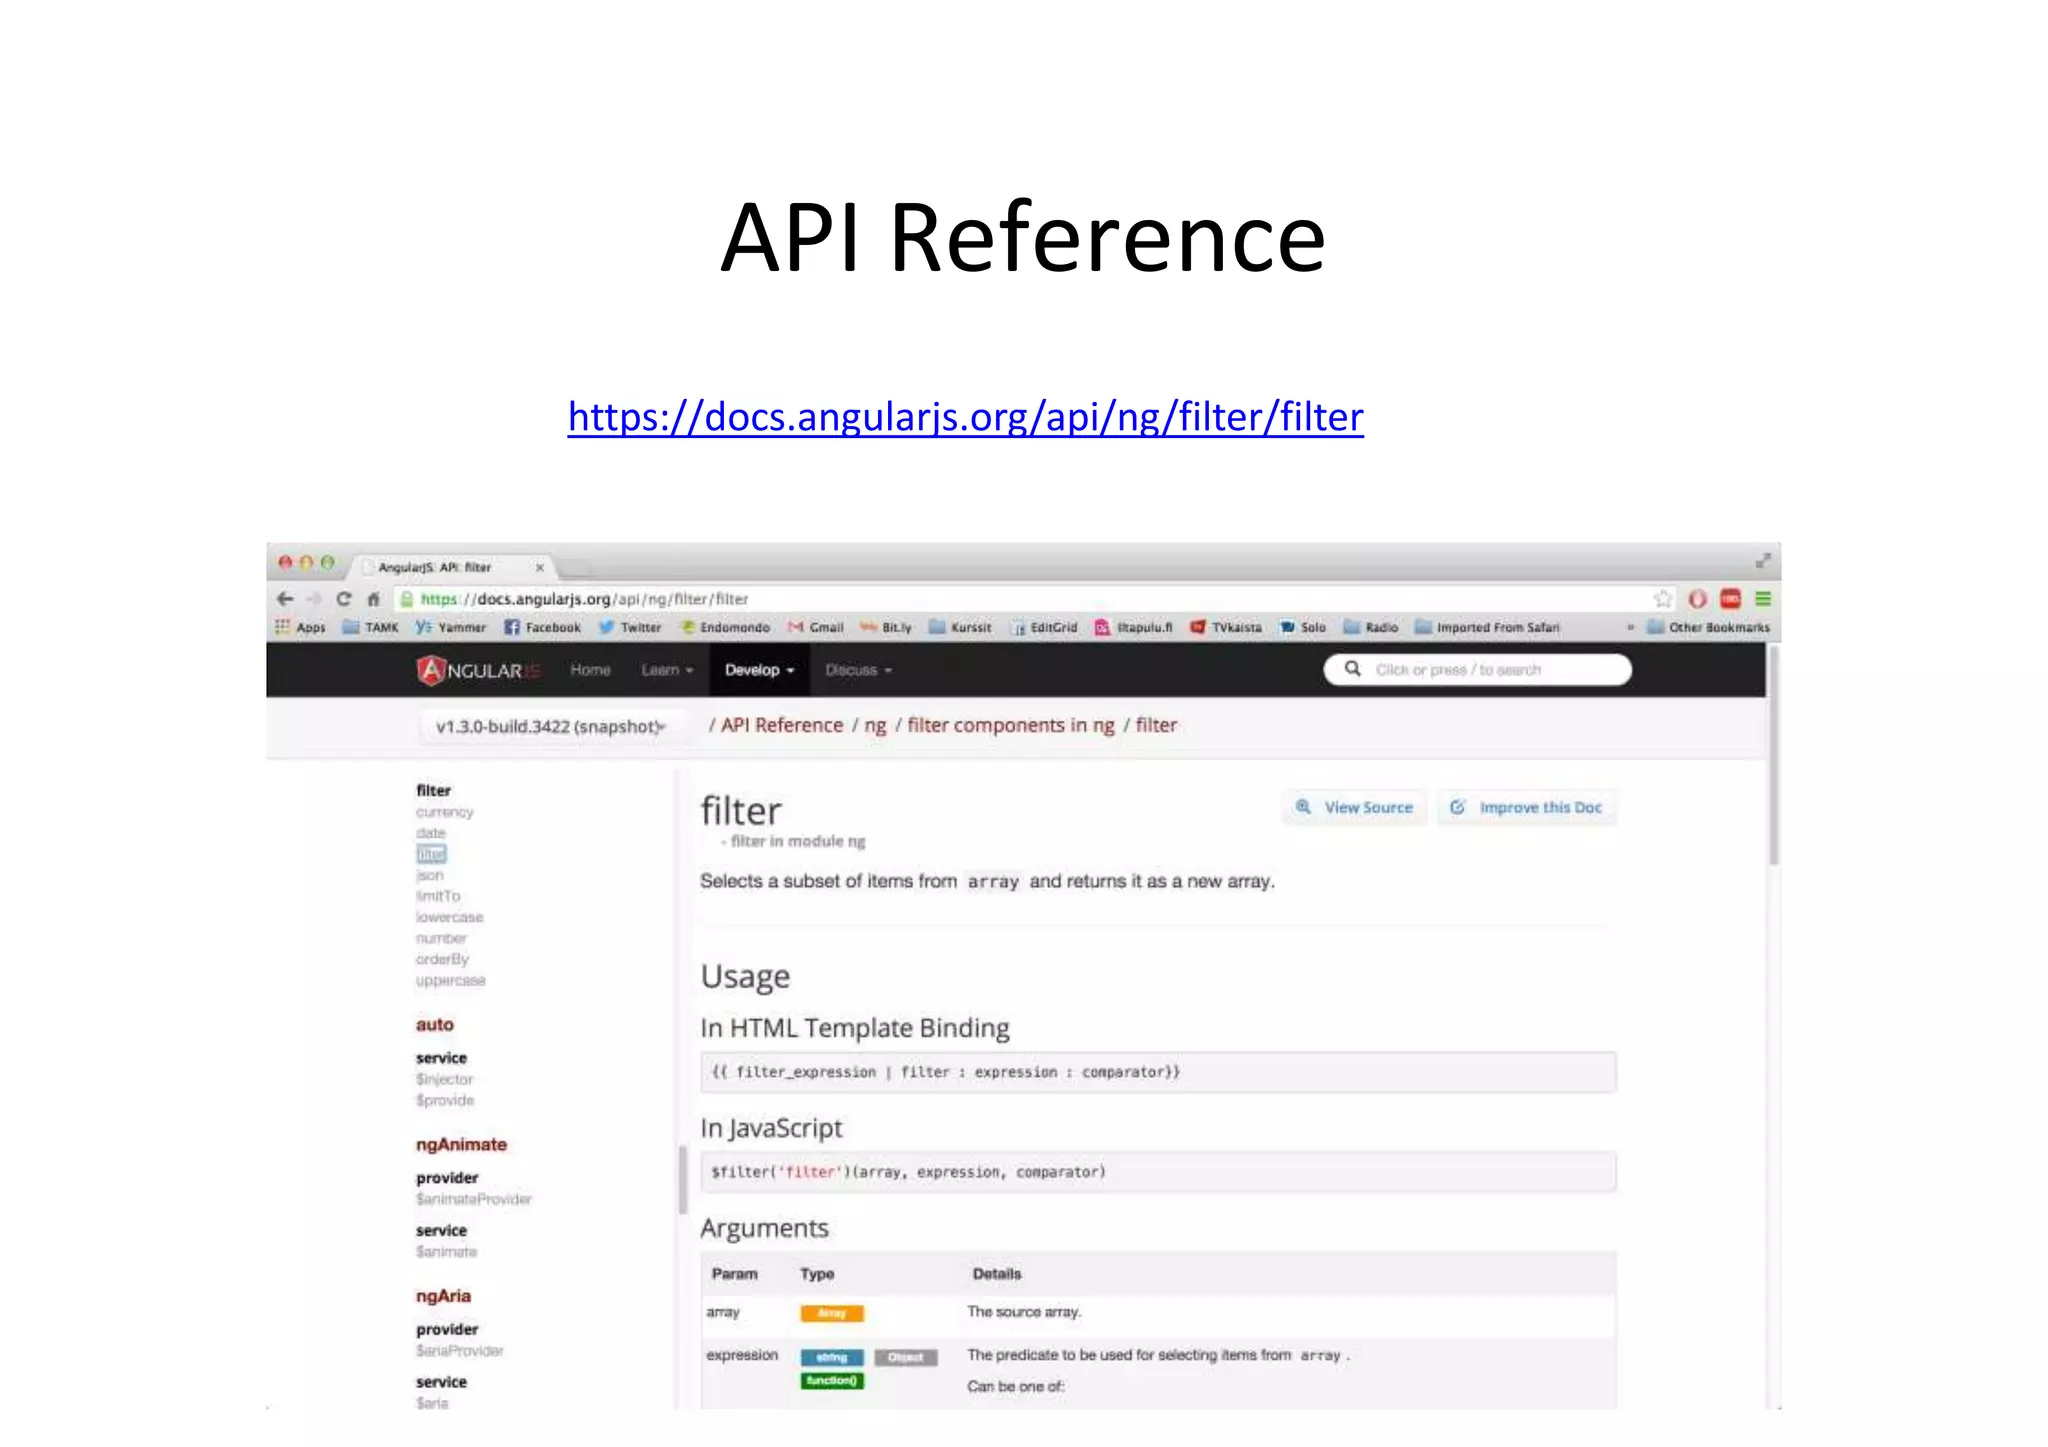The height and width of the screenshot is (1447, 2048).
Task: Open the Endomondo bookmark
Action: 725,627
